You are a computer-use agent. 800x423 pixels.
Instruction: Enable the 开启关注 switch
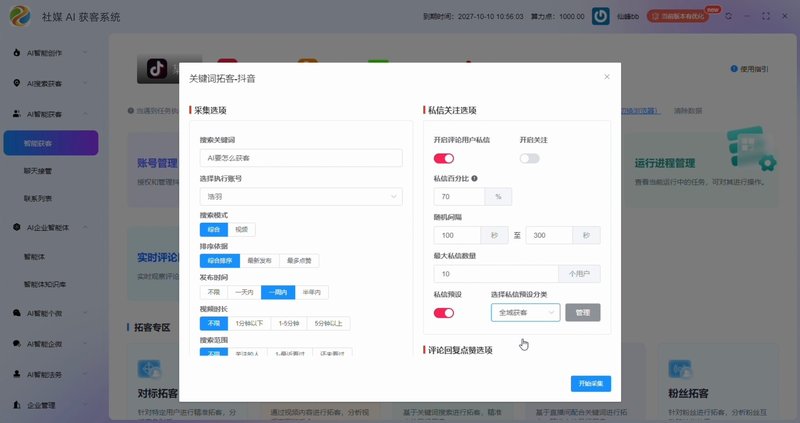tap(530, 158)
